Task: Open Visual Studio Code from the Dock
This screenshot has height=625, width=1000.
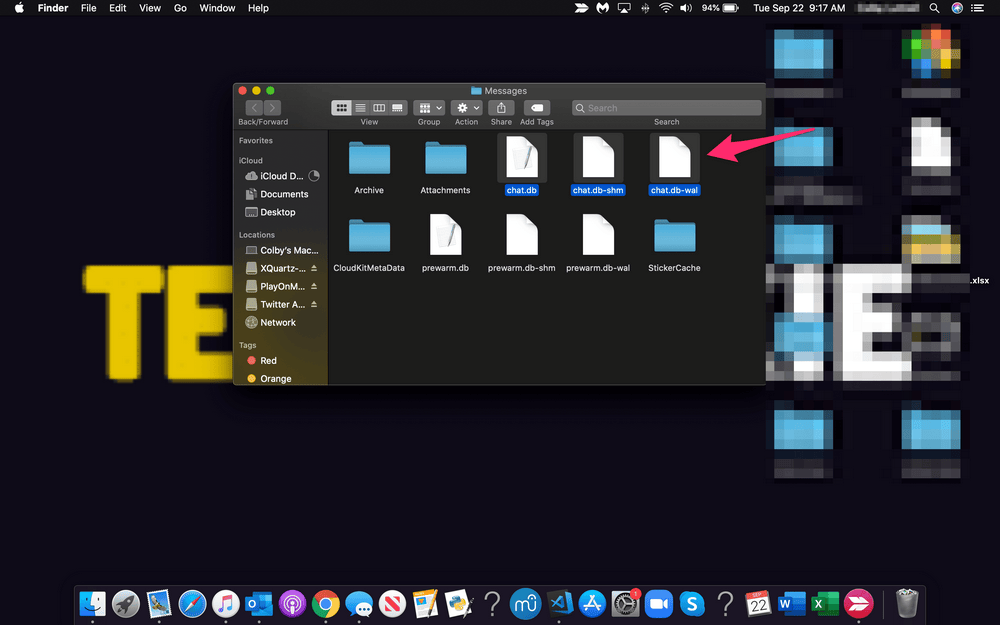Action: [x=558, y=604]
